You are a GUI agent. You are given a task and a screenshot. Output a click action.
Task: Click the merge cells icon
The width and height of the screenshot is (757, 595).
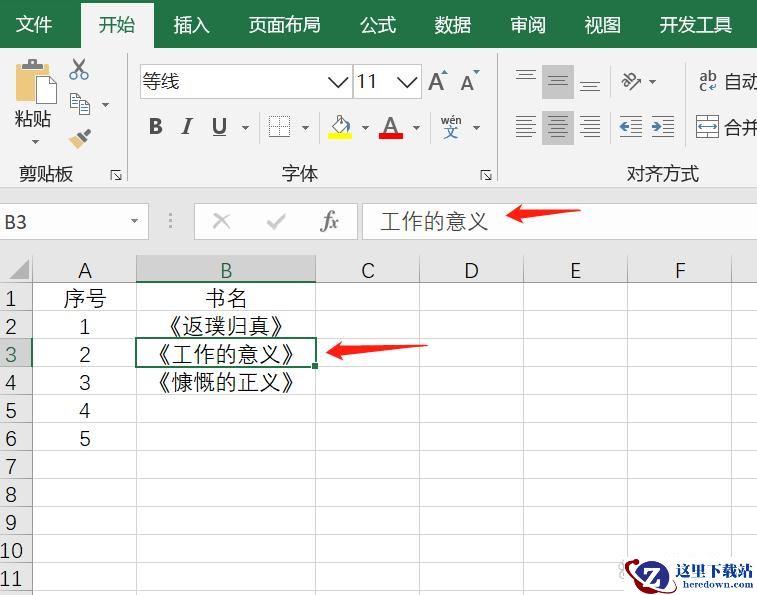(x=707, y=127)
